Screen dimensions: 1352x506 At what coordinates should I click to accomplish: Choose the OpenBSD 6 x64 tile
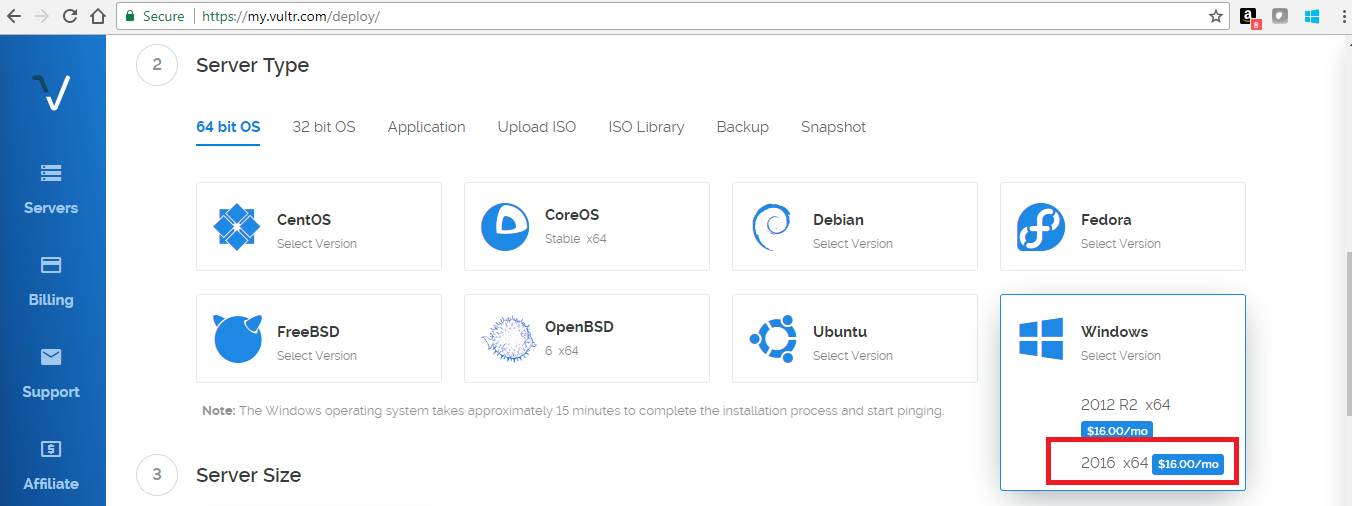587,338
